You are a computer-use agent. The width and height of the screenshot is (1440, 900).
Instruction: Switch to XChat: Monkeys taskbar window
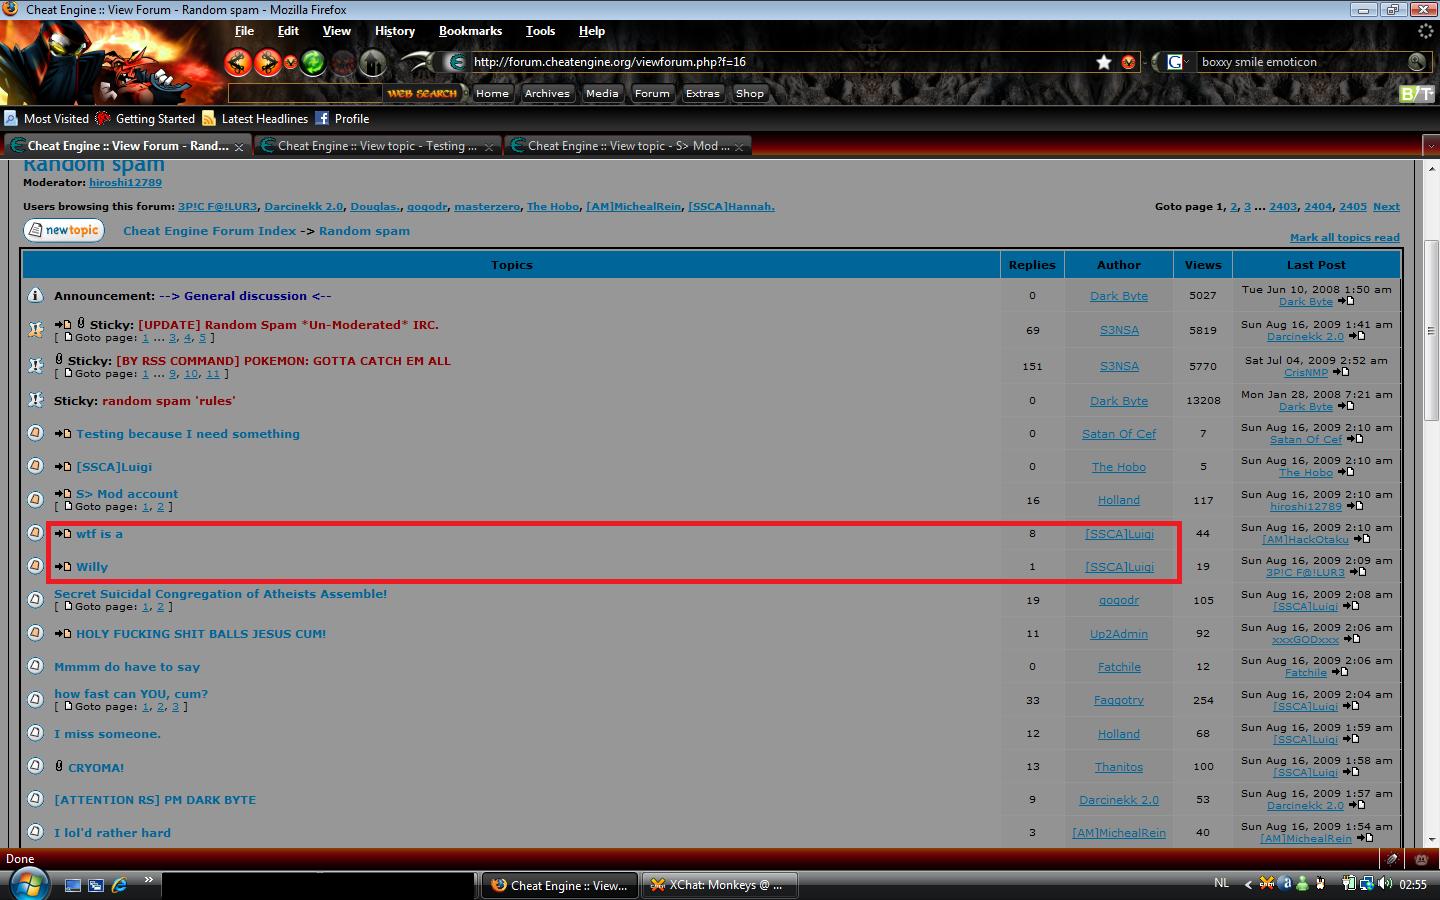pos(718,885)
